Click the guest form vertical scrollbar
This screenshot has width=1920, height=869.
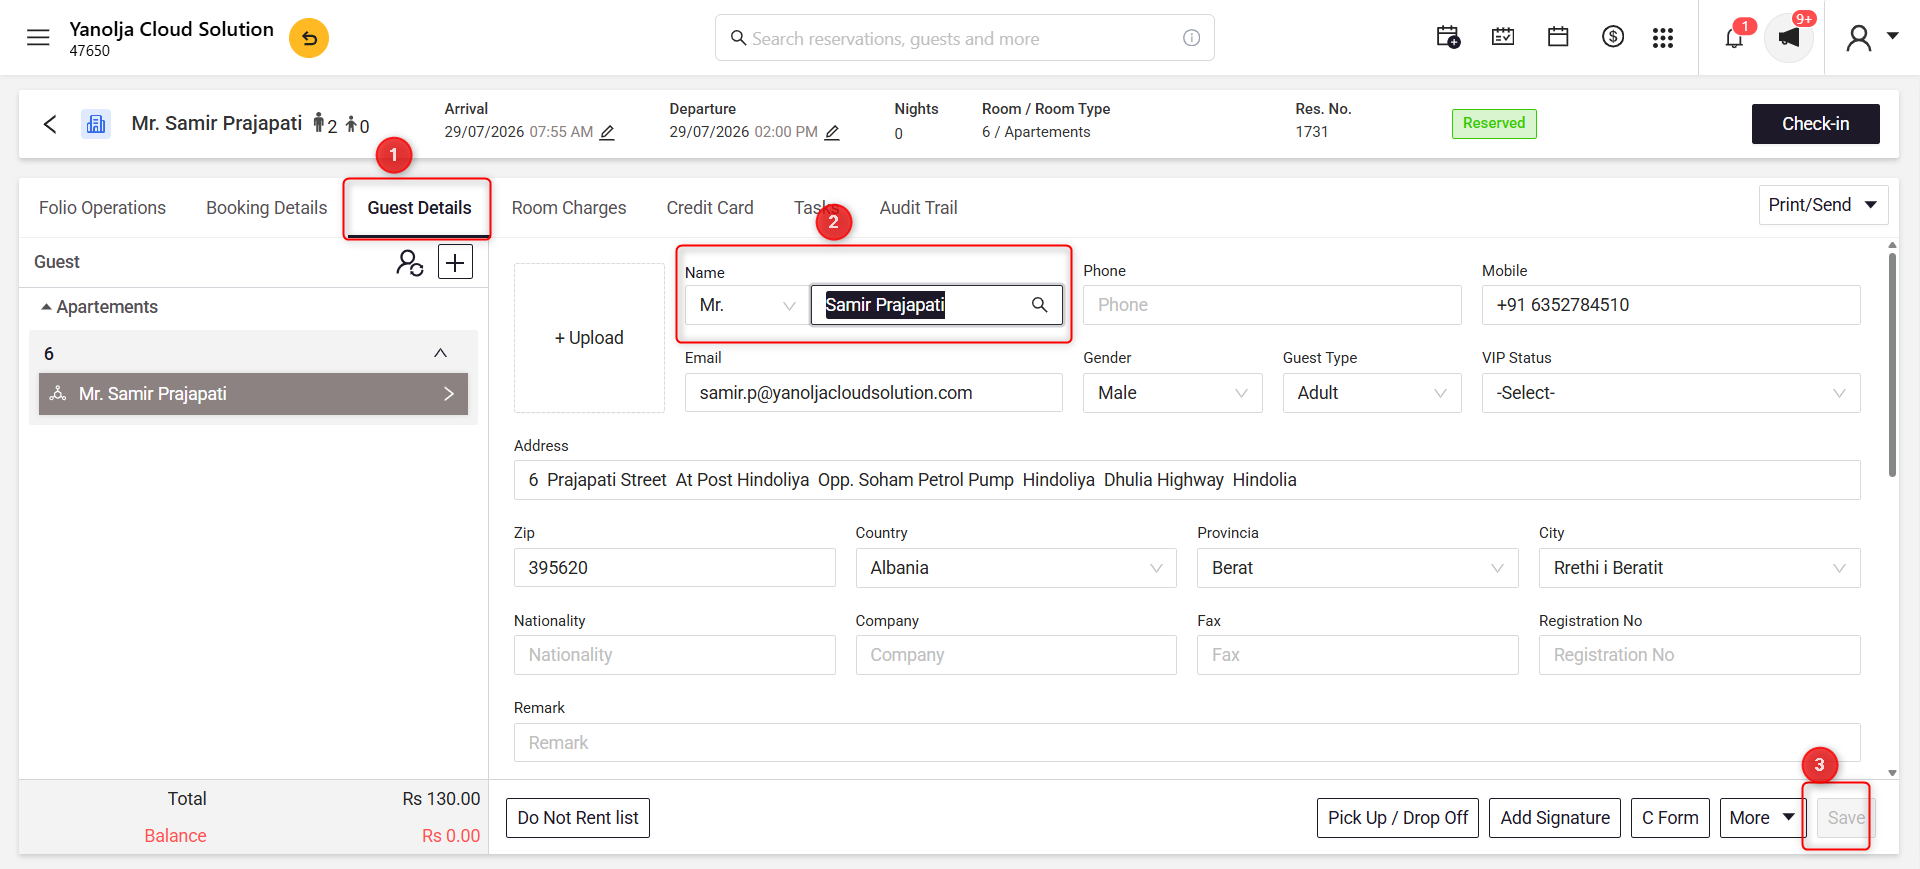(x=1892, y=365)
